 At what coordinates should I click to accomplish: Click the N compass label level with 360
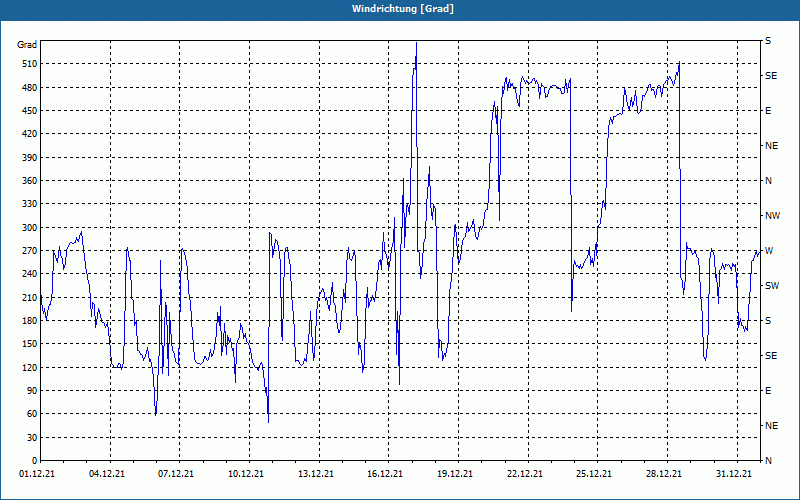769,181
